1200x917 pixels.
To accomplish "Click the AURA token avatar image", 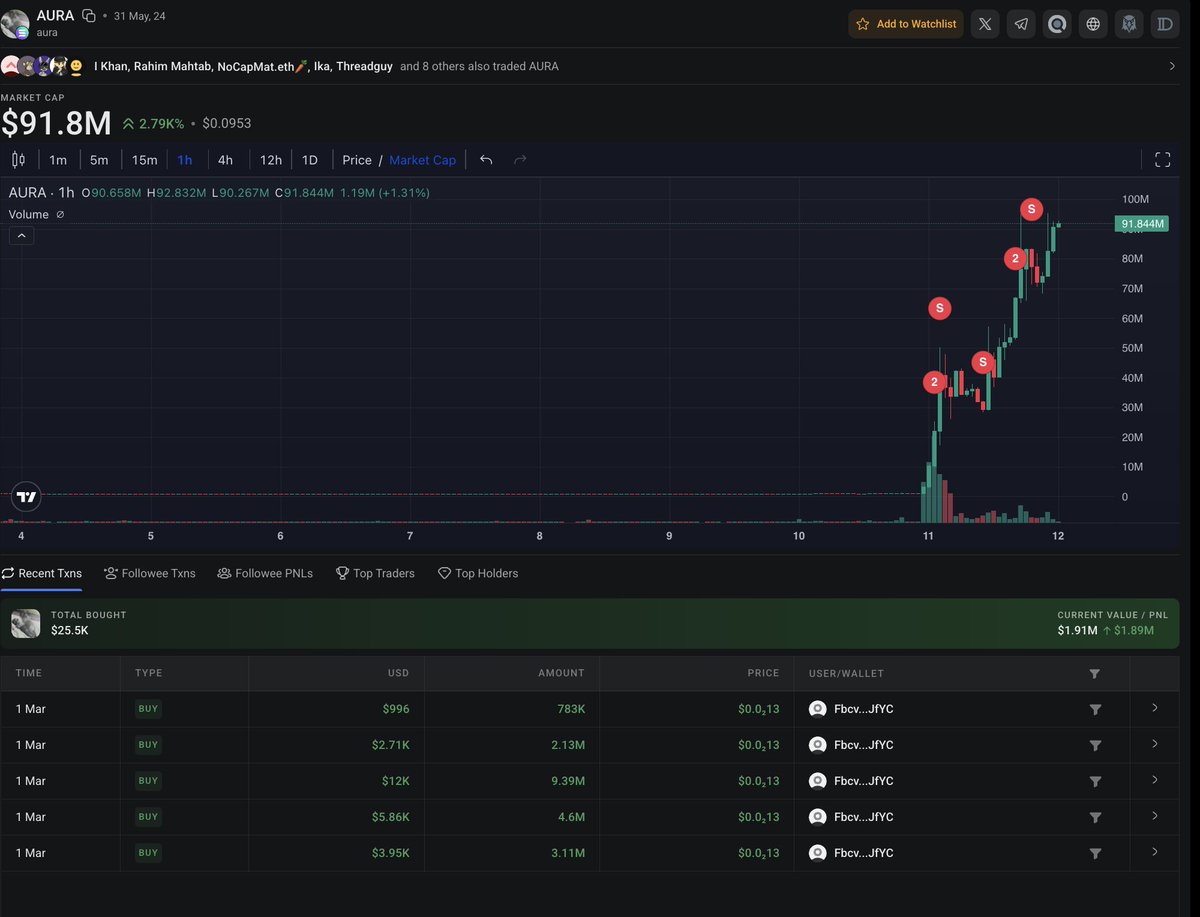I will coord(15,24).
